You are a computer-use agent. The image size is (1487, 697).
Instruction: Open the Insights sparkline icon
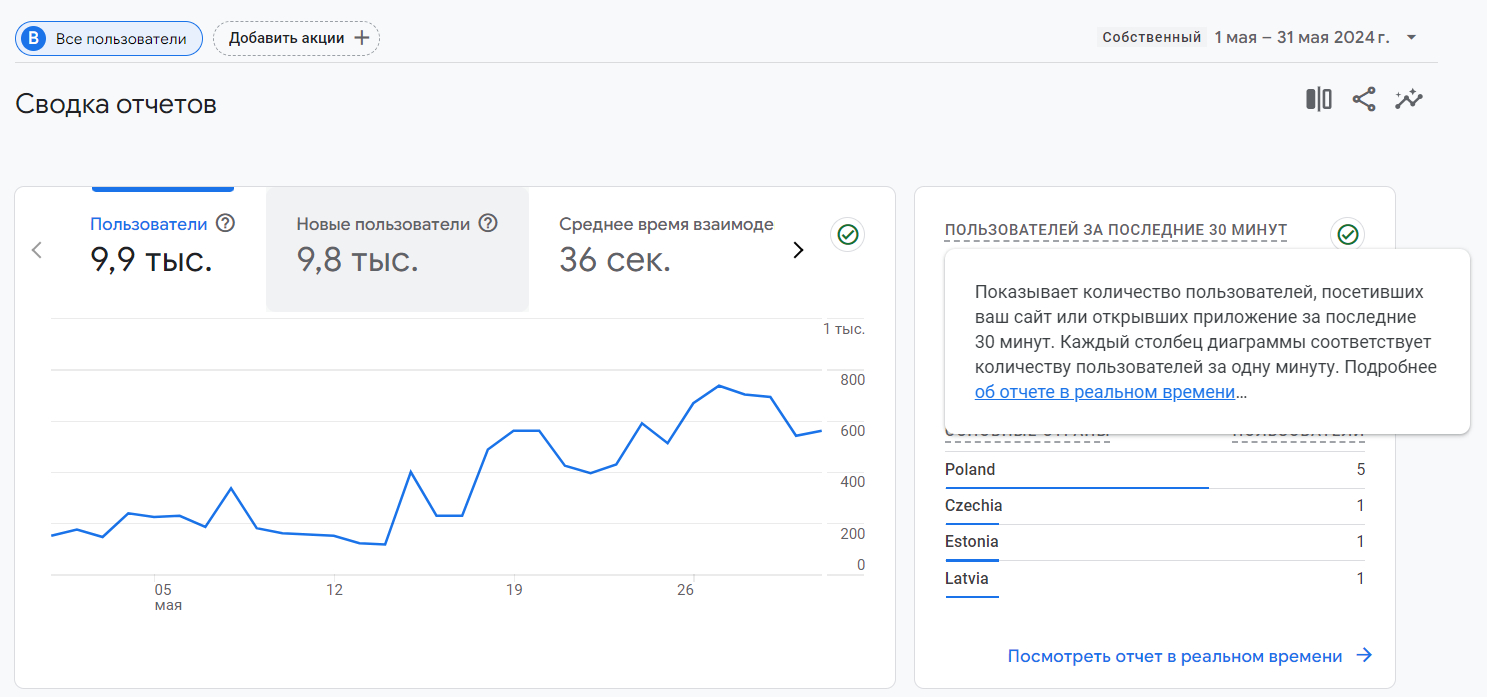coord(1409,99)
